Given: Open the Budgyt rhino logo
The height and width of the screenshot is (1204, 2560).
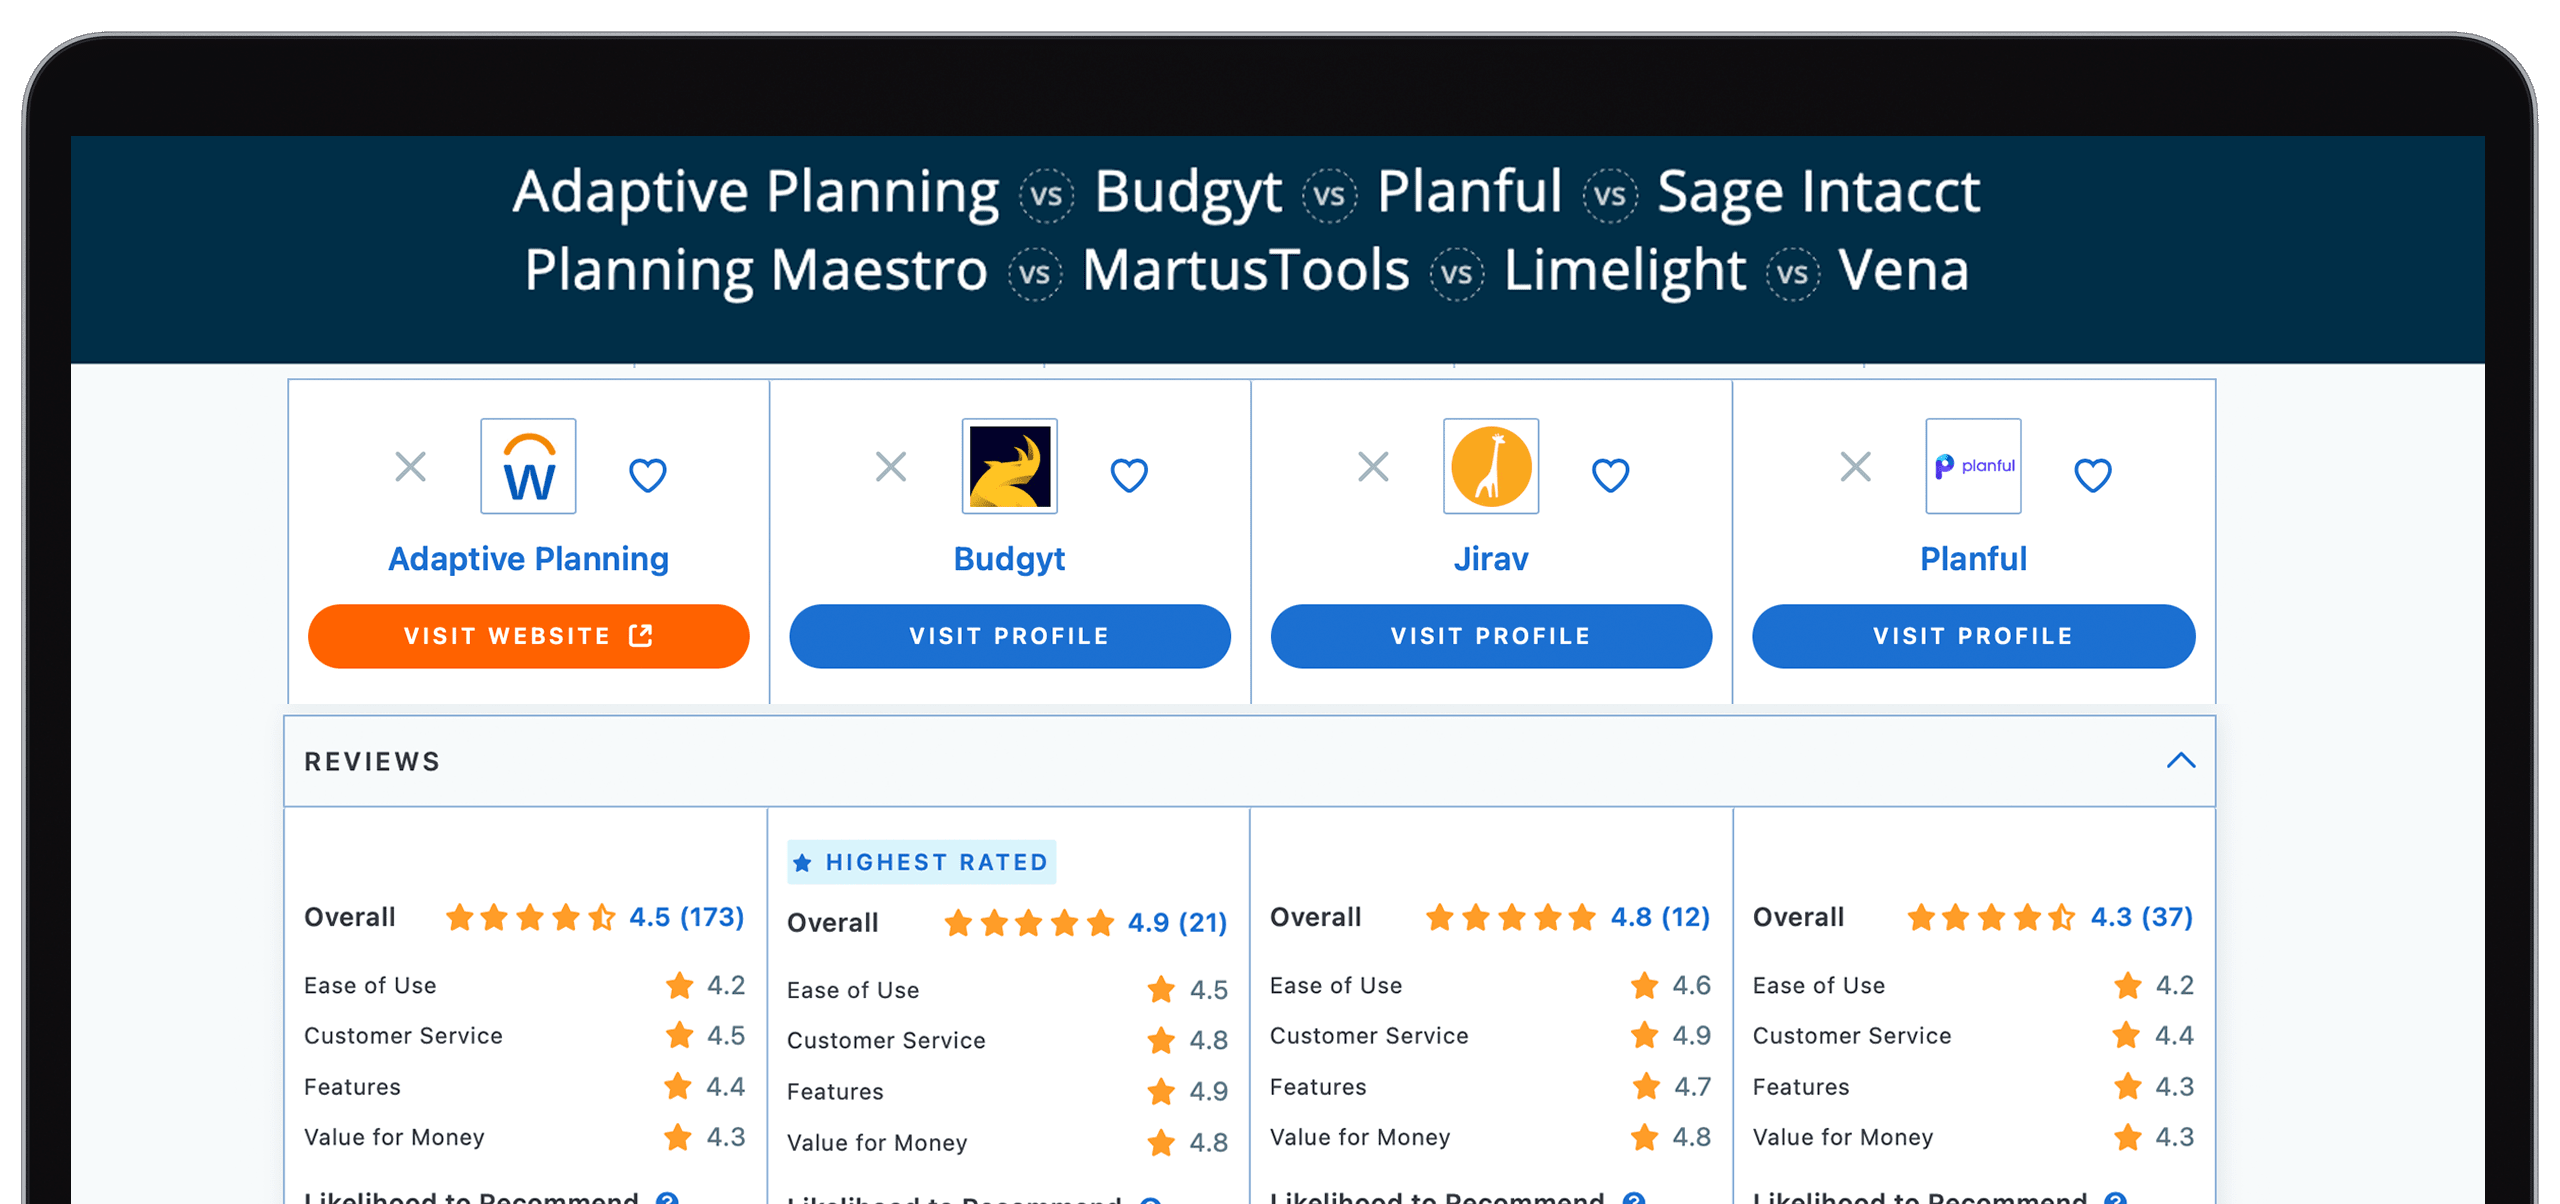Looking at the screenshot, I should coord(1009,466).
